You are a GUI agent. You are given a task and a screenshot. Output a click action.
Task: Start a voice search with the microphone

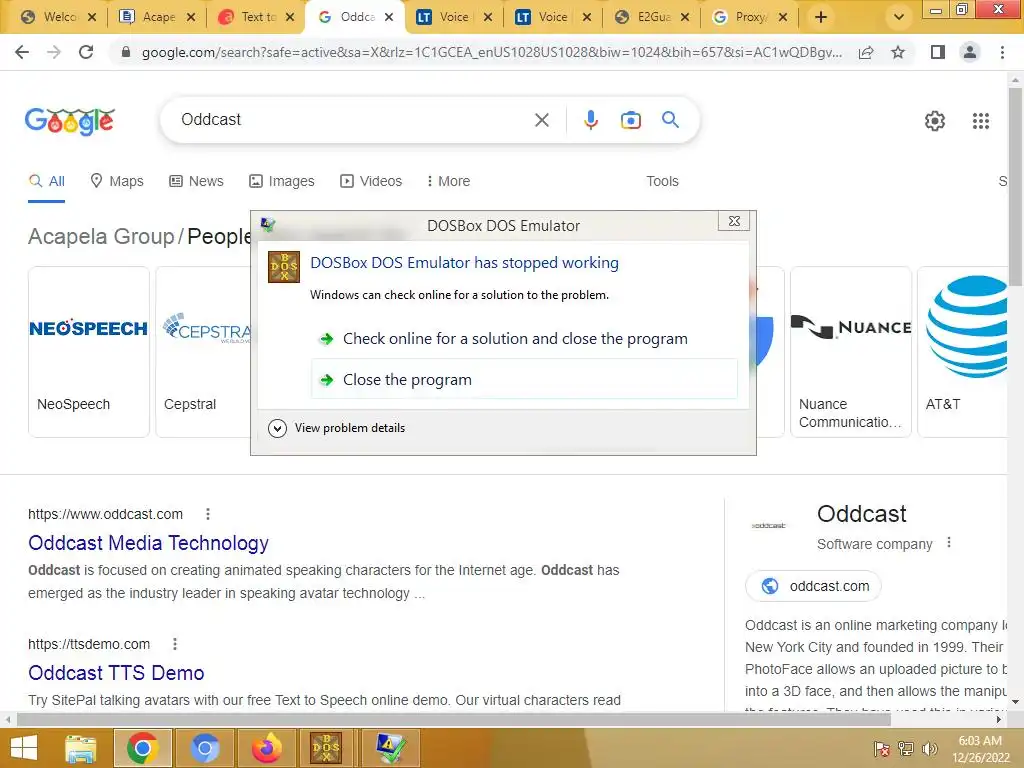590,120
